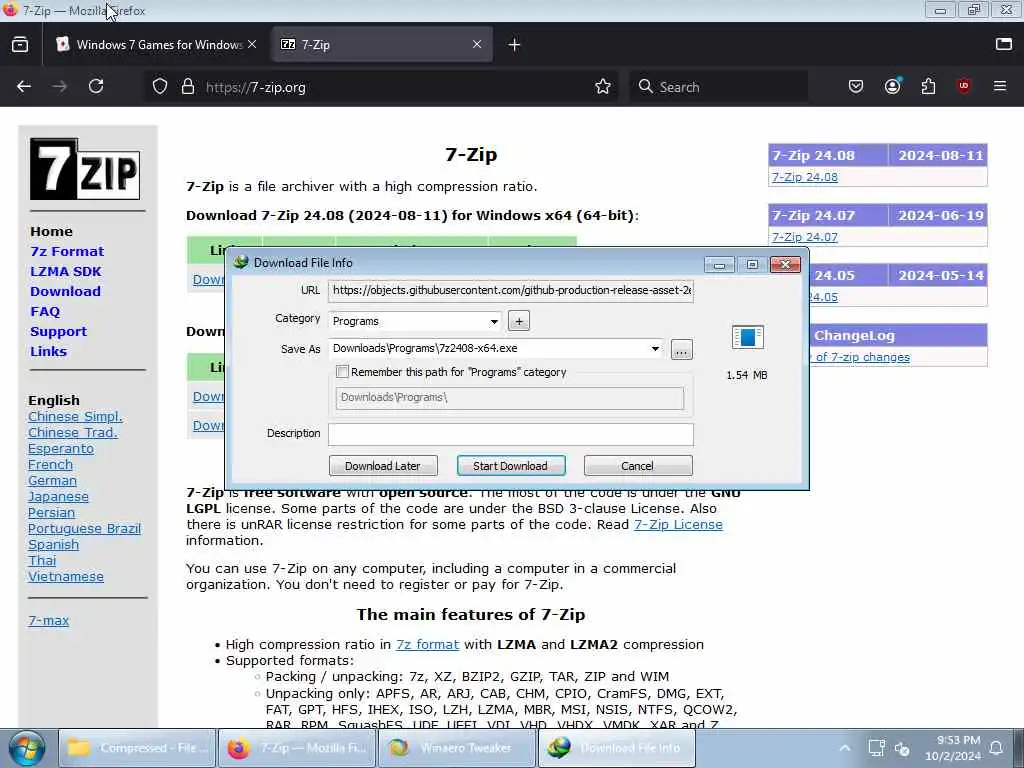Image resolution: width=1024 pixels, height=768 pixels.
Task: Open the Extensions puzzle icon
Action: pyautogui.click(x=928, y=86)
